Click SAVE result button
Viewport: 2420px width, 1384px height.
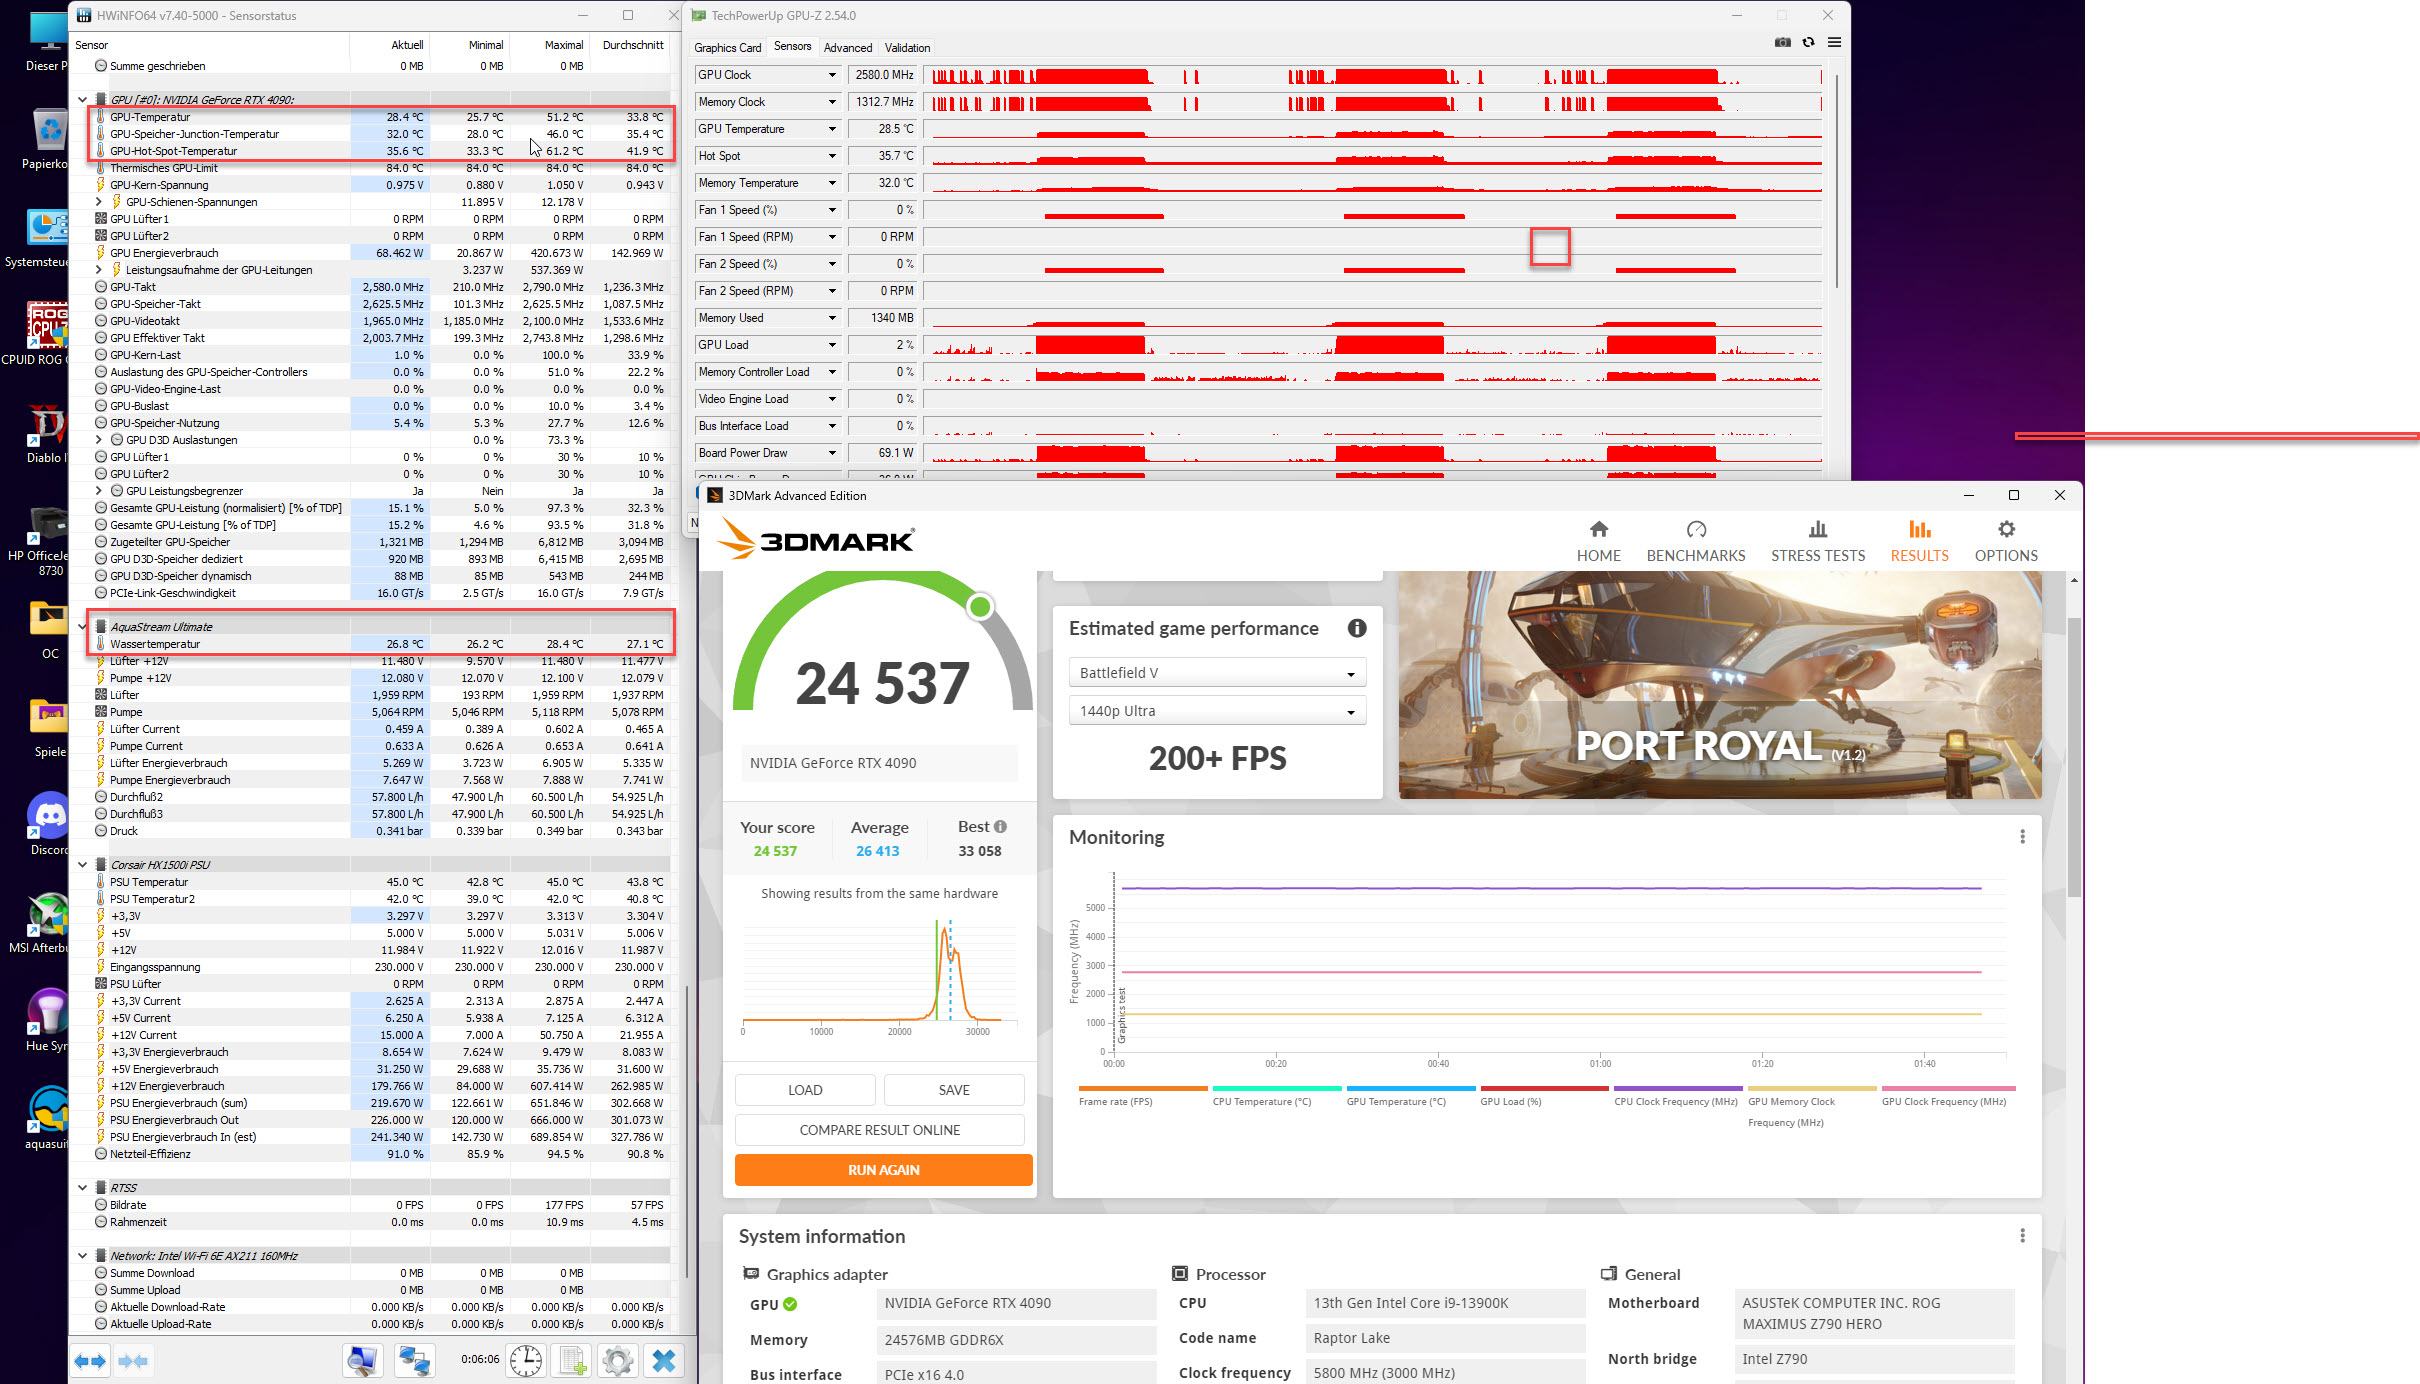(954, 1090)
